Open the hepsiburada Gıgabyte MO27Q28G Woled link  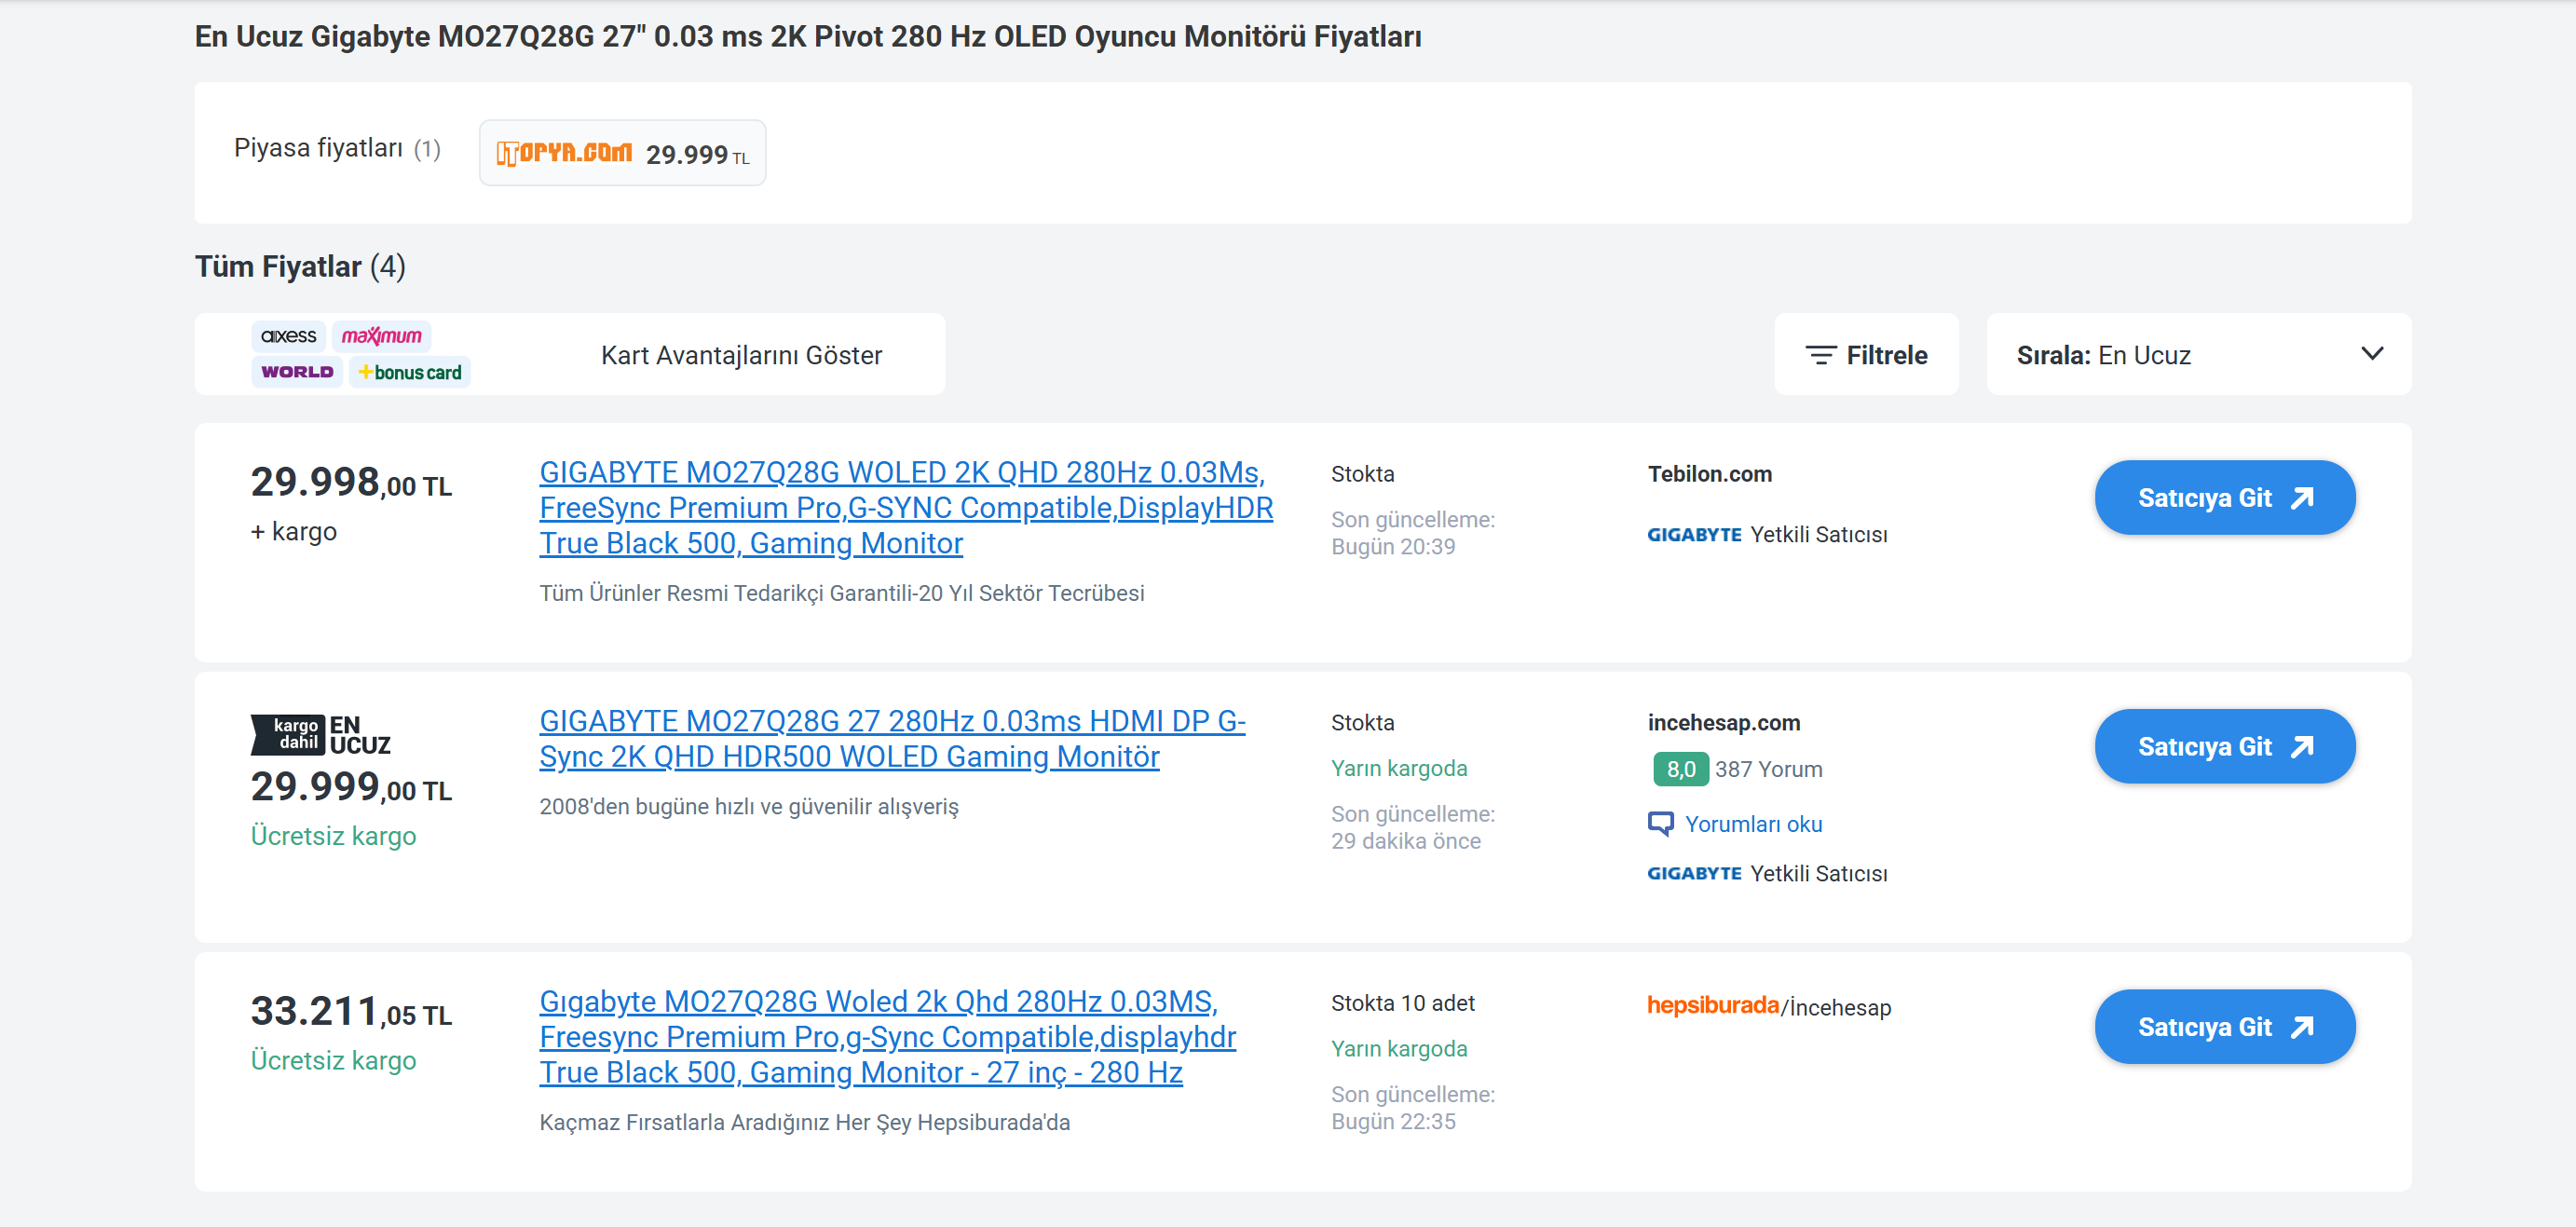[887, 1037]
